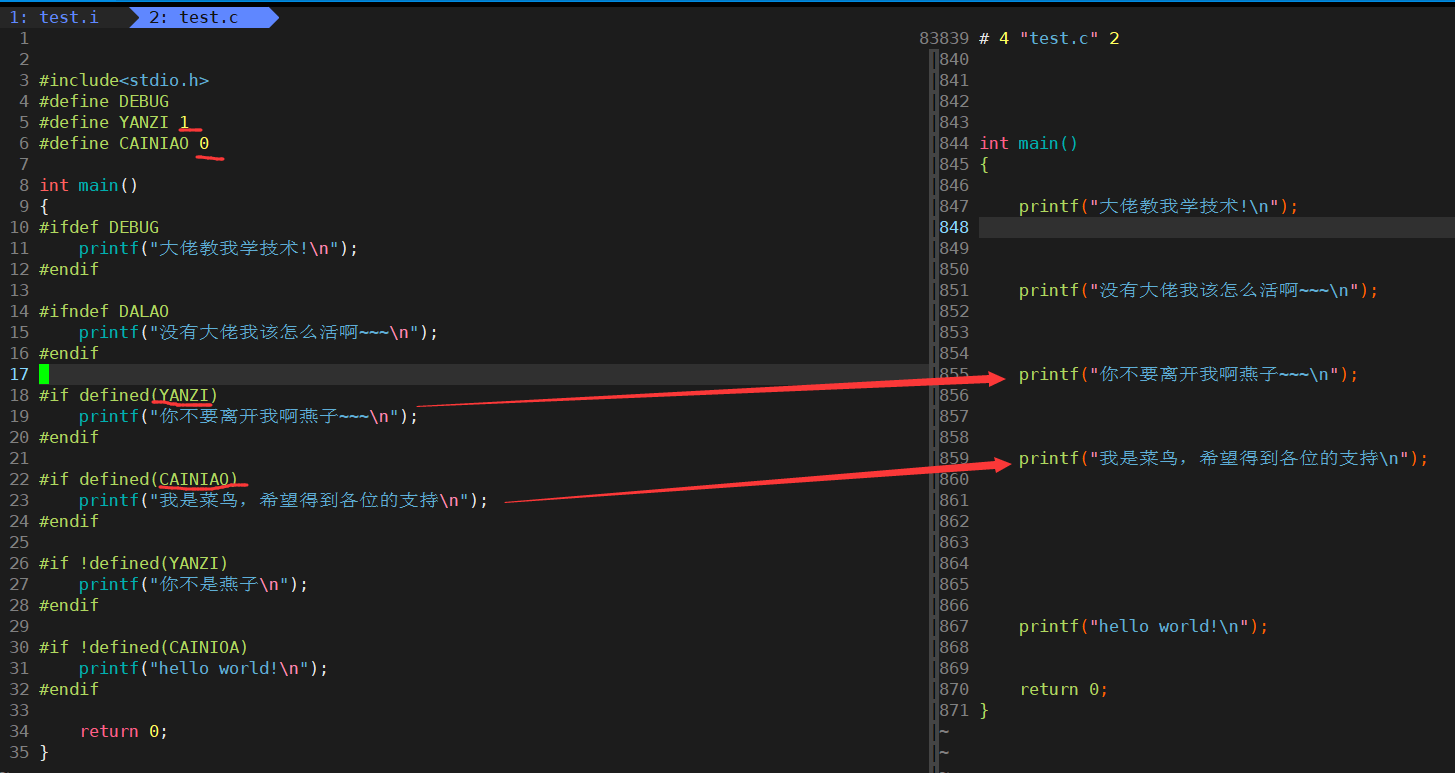Click int main() on line 844
The height and width of the screenshot is (773, 1455).
click(1029, 143)
